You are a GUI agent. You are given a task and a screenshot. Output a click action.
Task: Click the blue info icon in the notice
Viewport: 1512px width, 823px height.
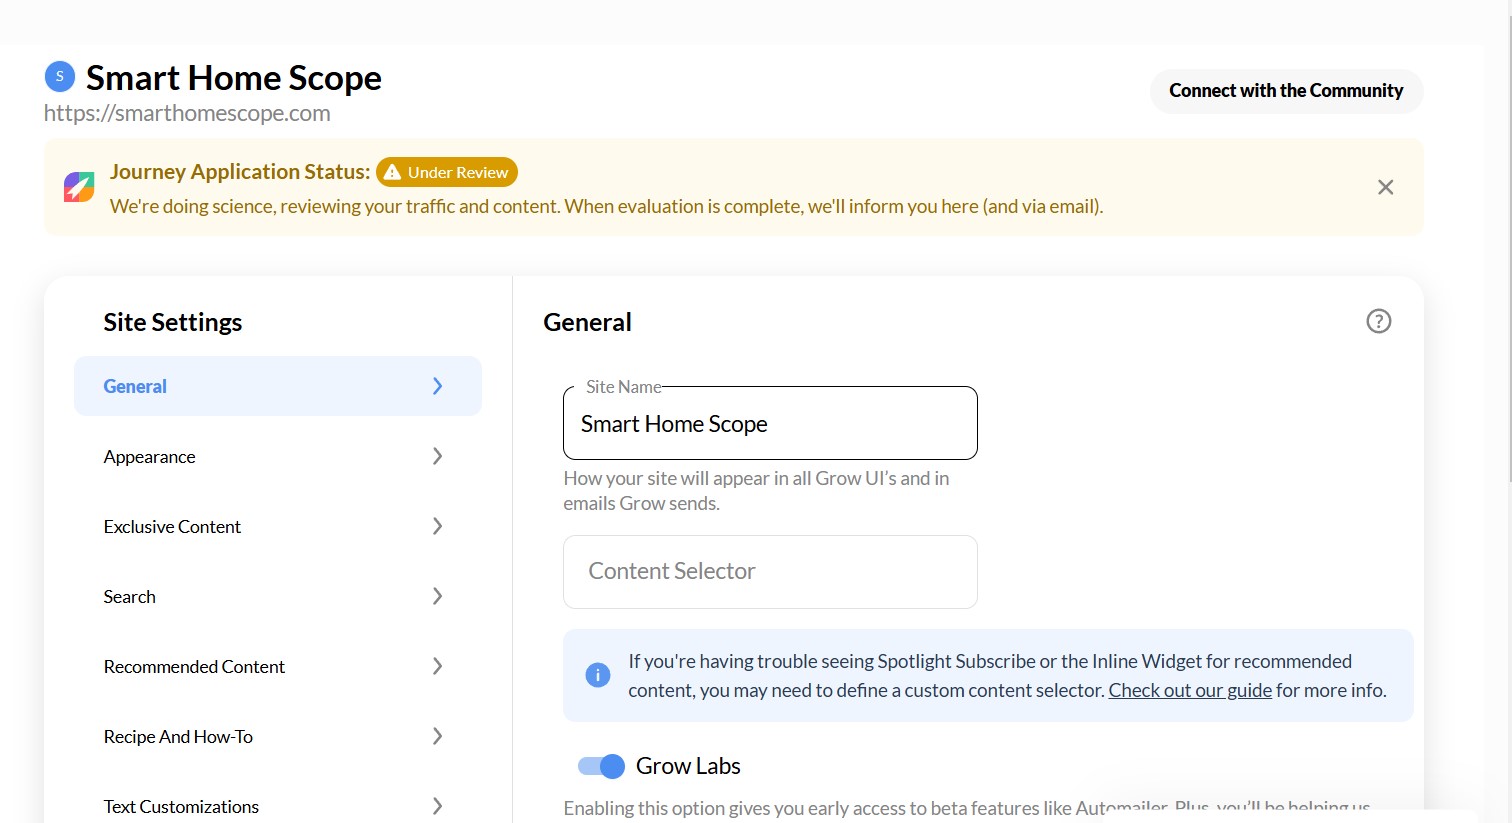[597, 675]
